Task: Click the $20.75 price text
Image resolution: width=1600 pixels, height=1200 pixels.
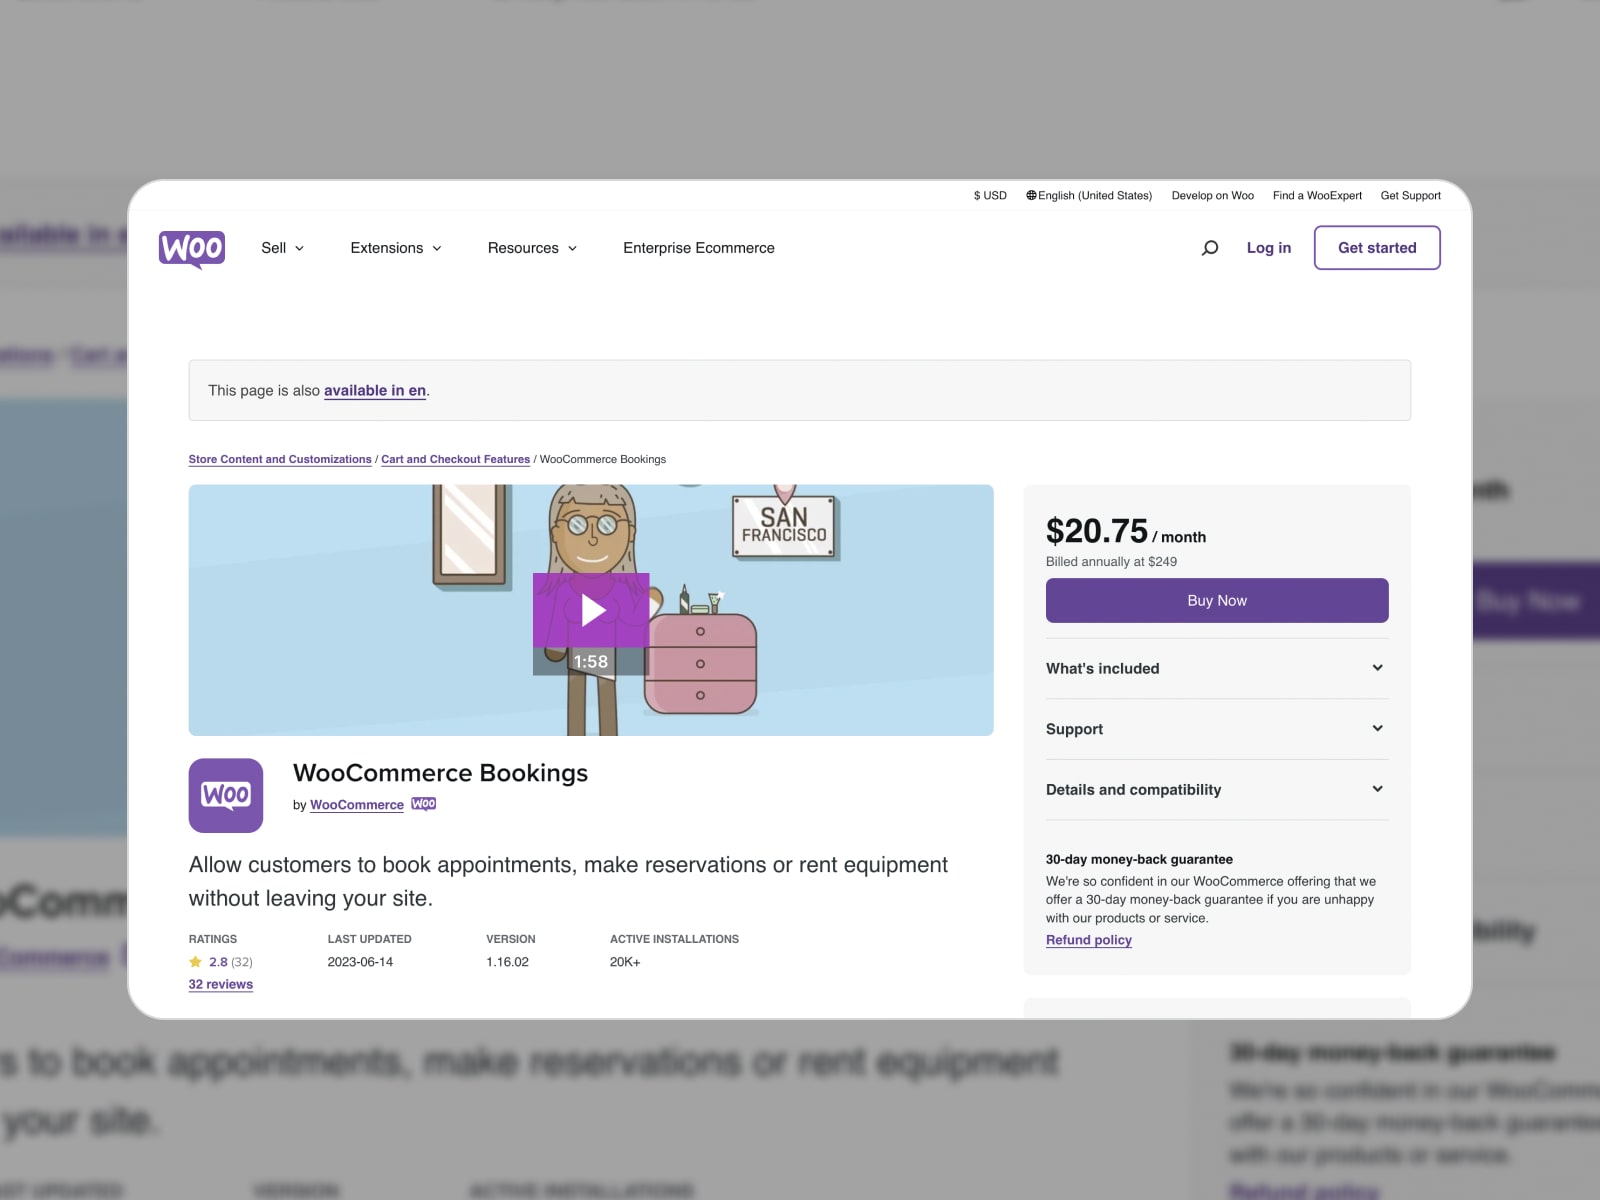Action: pyautogui.click(x=1097, y=531)
